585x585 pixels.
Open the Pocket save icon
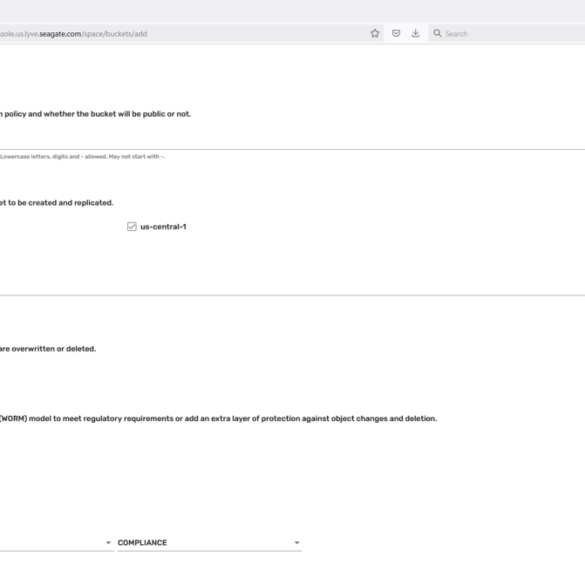pyautogui.click(x=396, y=34)
